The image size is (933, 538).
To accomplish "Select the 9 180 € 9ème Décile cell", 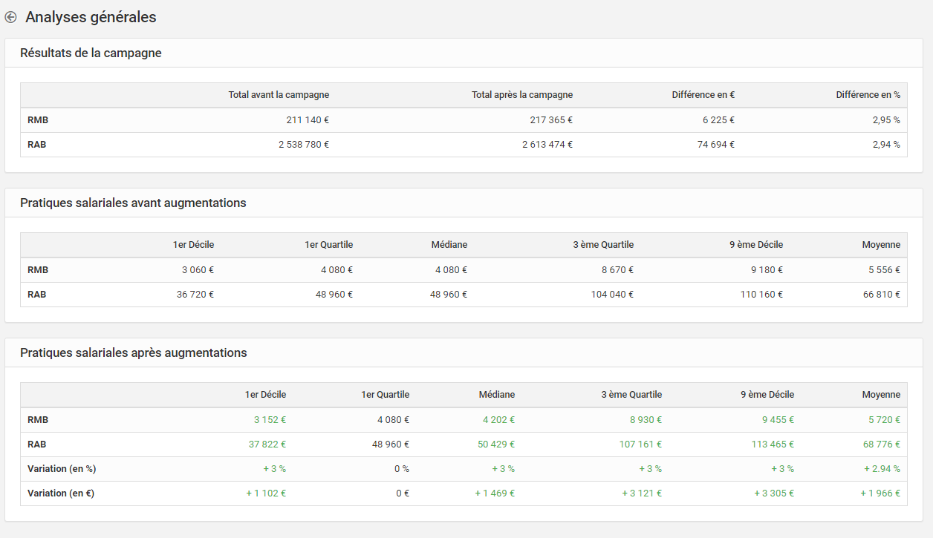I will click(766, 270).
